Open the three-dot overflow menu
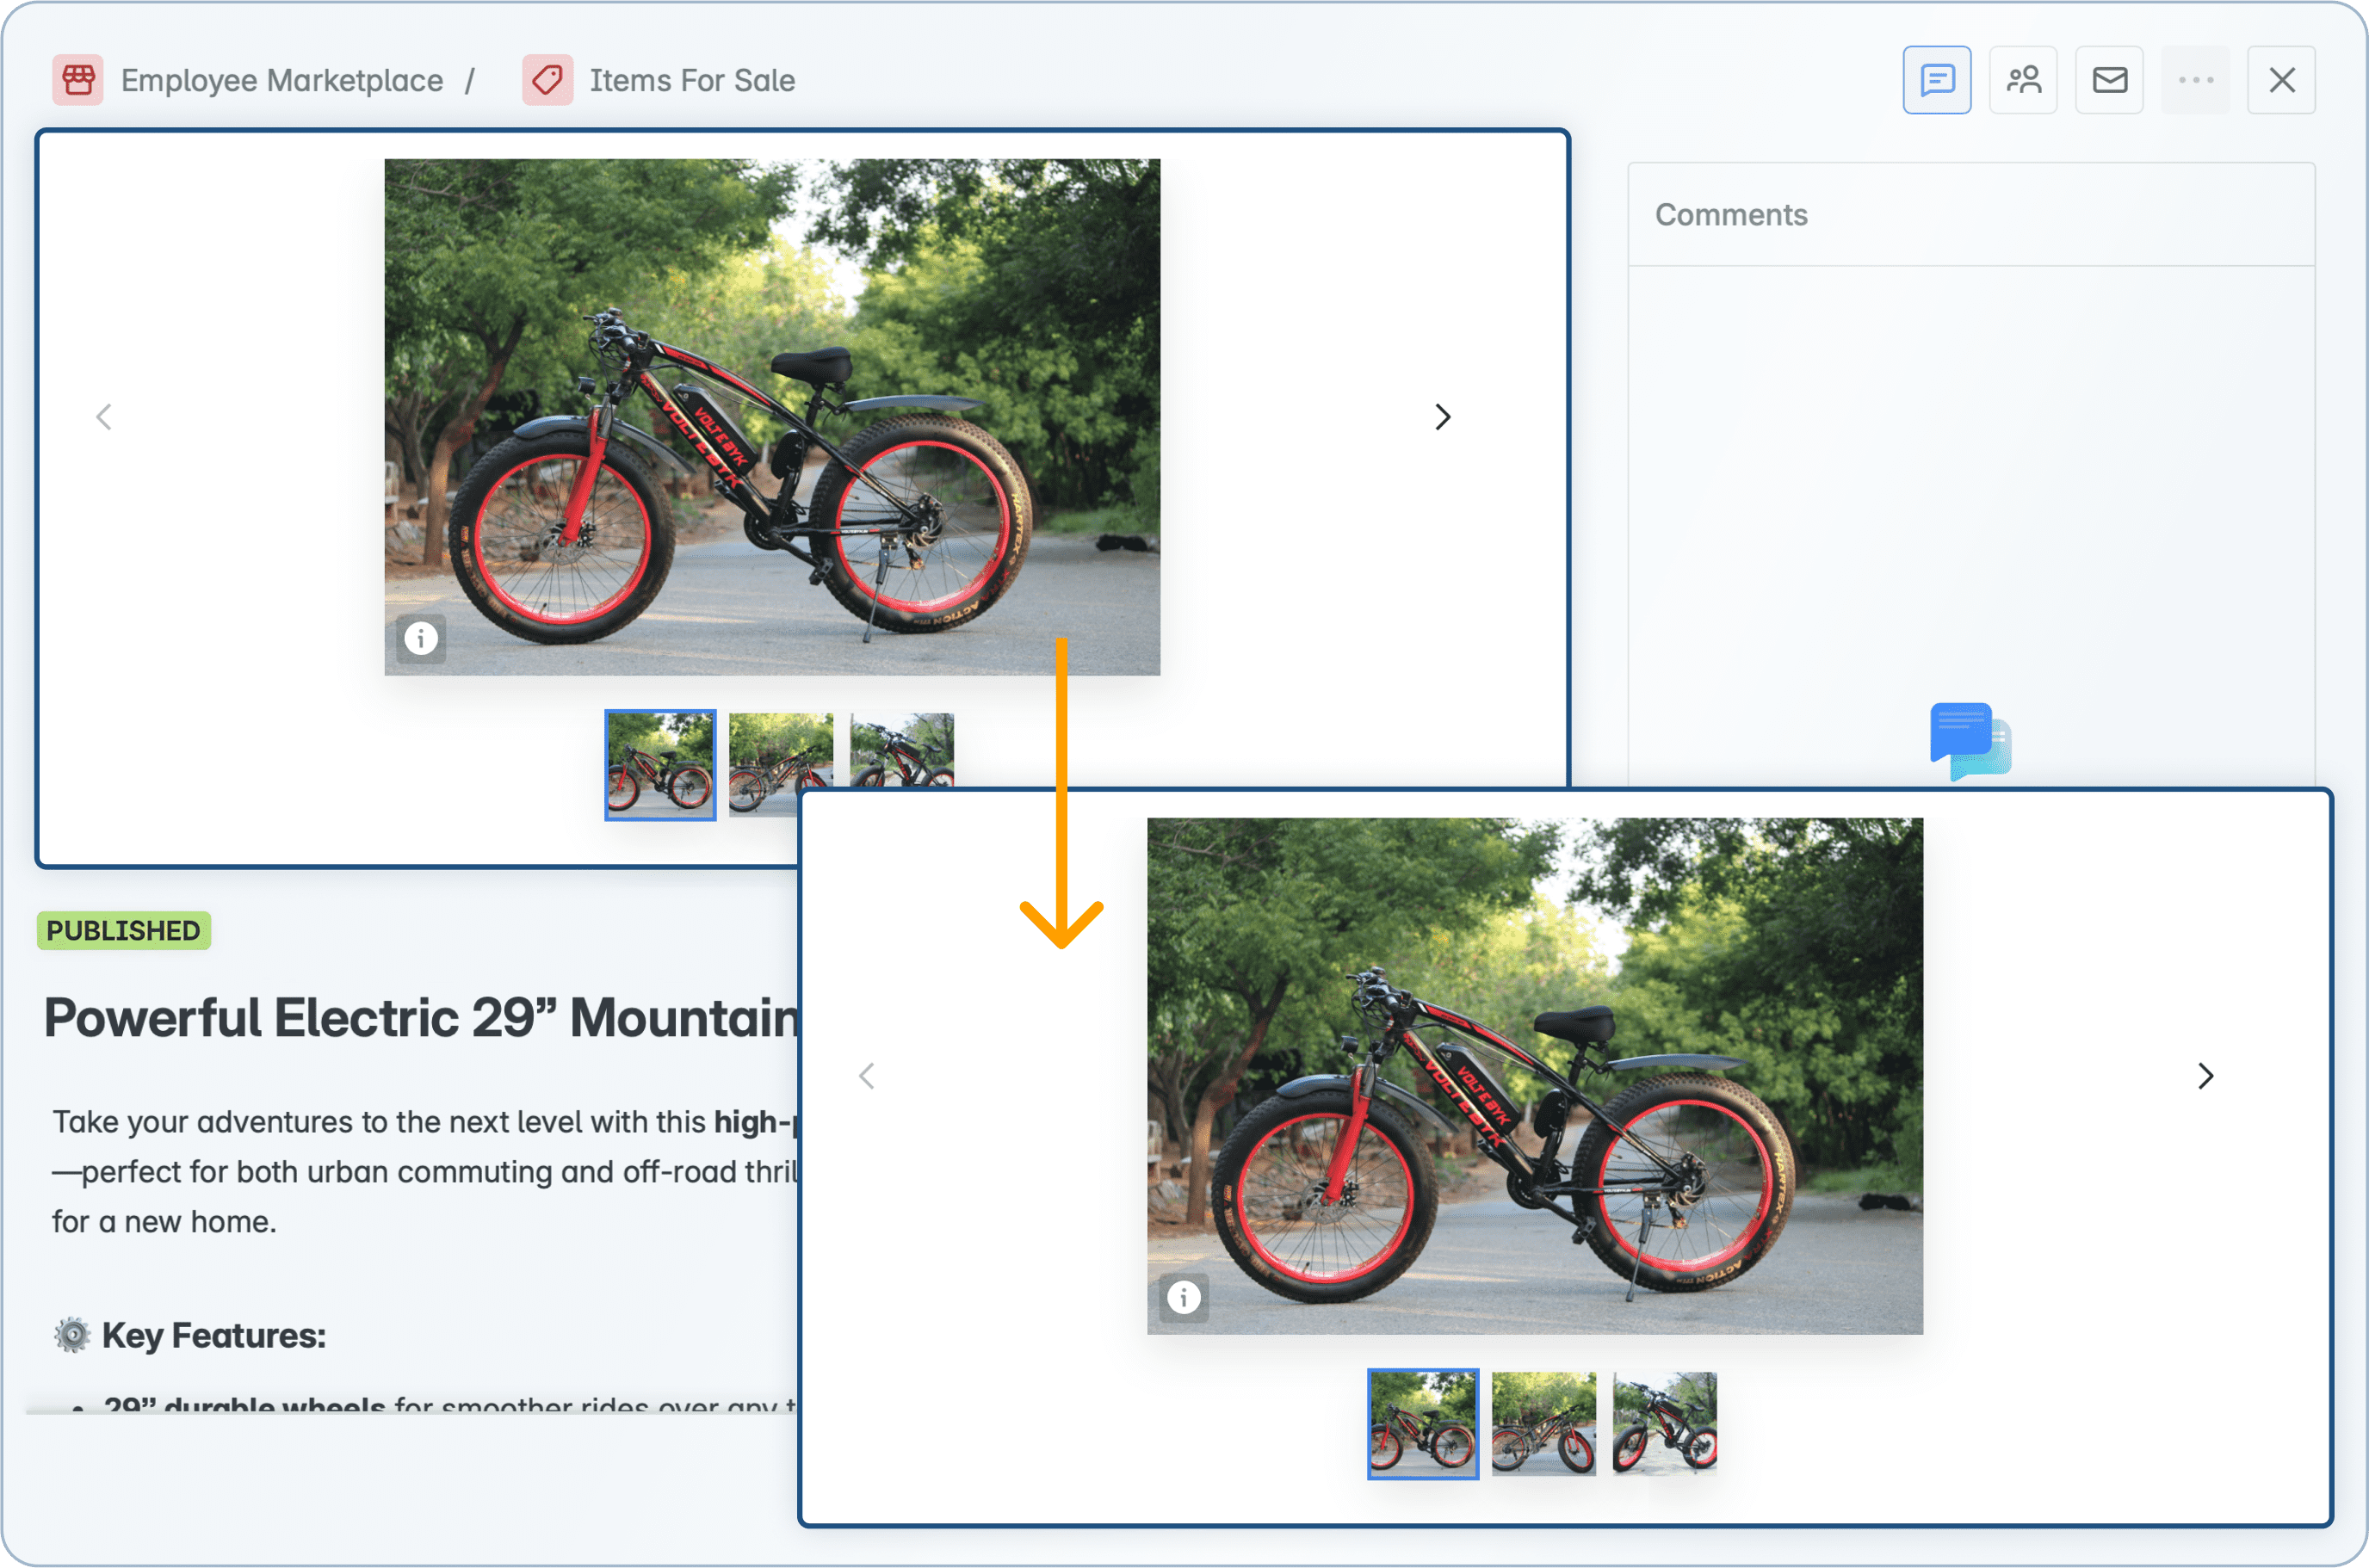Viewport: 2369px width, 1568px height. click(2195, 79)
